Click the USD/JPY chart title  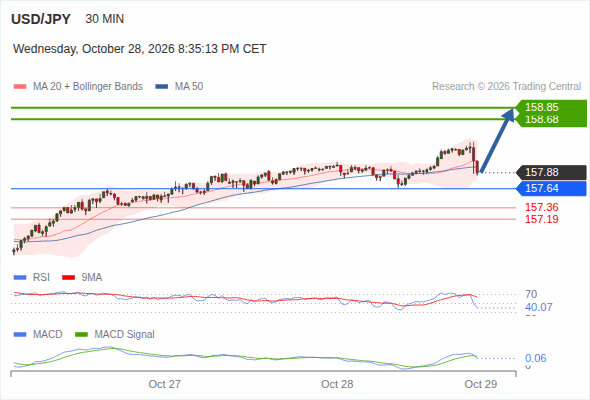tap(41, 19)
